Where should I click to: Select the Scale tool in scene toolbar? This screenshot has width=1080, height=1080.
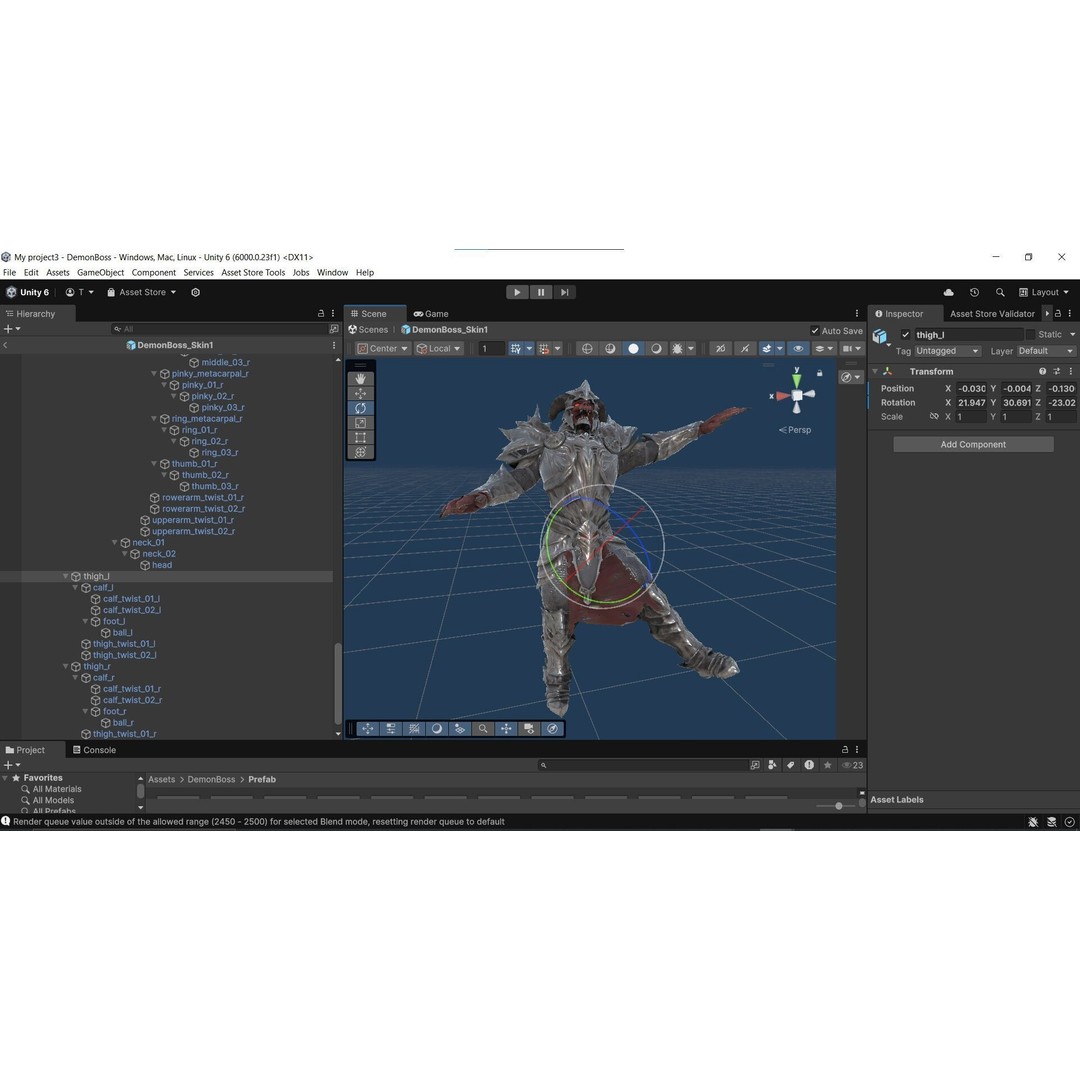(360, 423)
